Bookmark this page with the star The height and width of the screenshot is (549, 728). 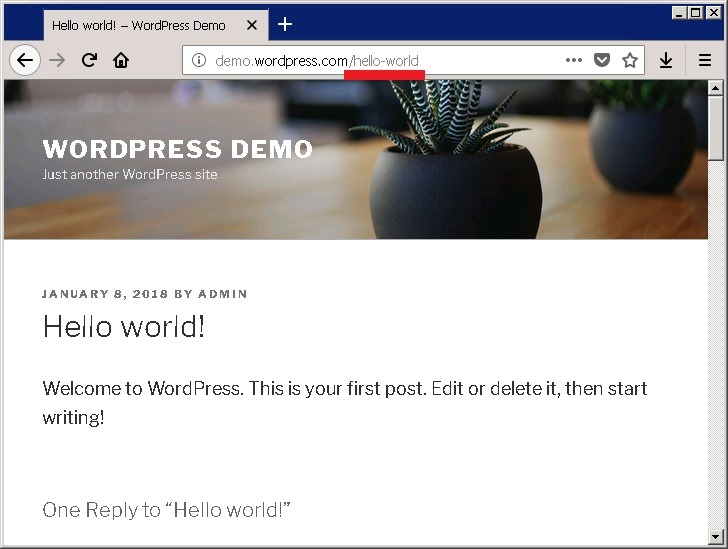[630, 60]
